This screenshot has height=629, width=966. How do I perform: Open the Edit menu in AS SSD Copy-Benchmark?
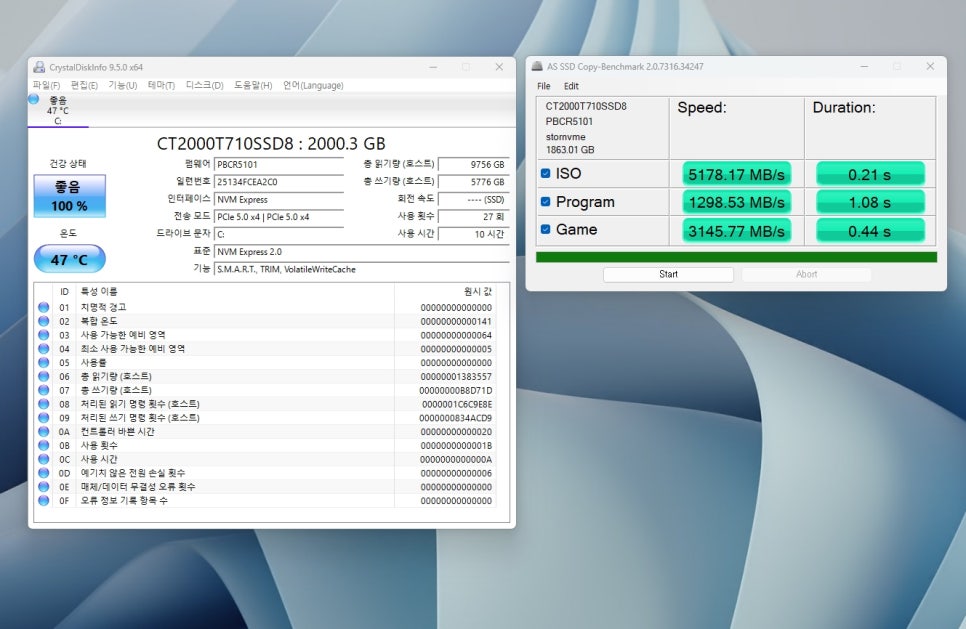tap(571, 86)
